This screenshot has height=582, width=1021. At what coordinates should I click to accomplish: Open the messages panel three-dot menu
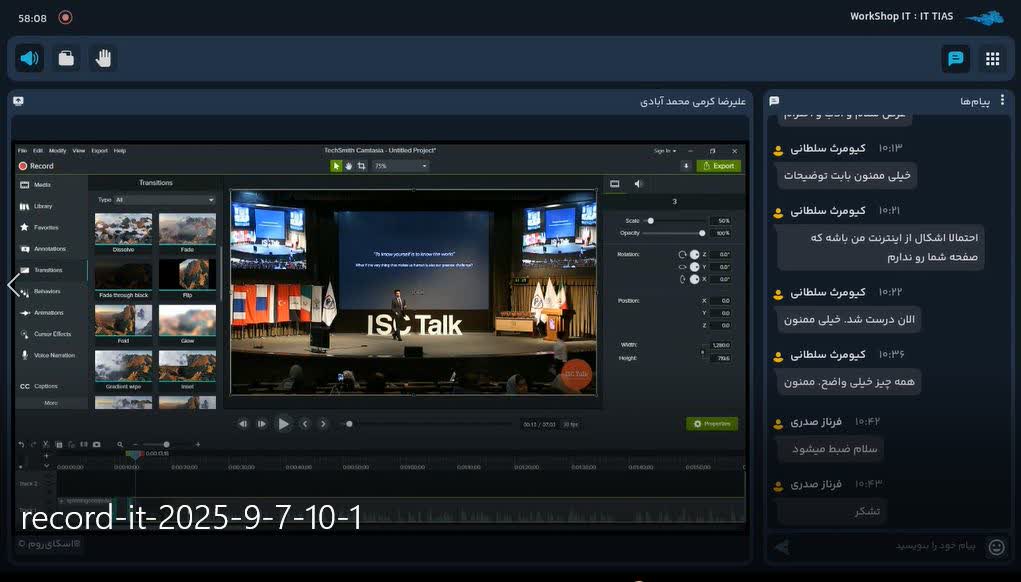click(1002, 100)
